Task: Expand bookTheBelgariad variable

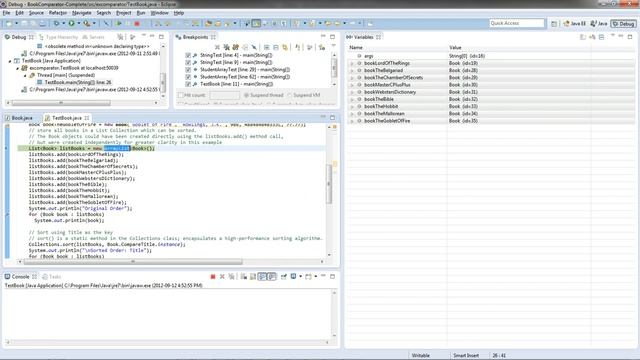Action: [352, 71]
